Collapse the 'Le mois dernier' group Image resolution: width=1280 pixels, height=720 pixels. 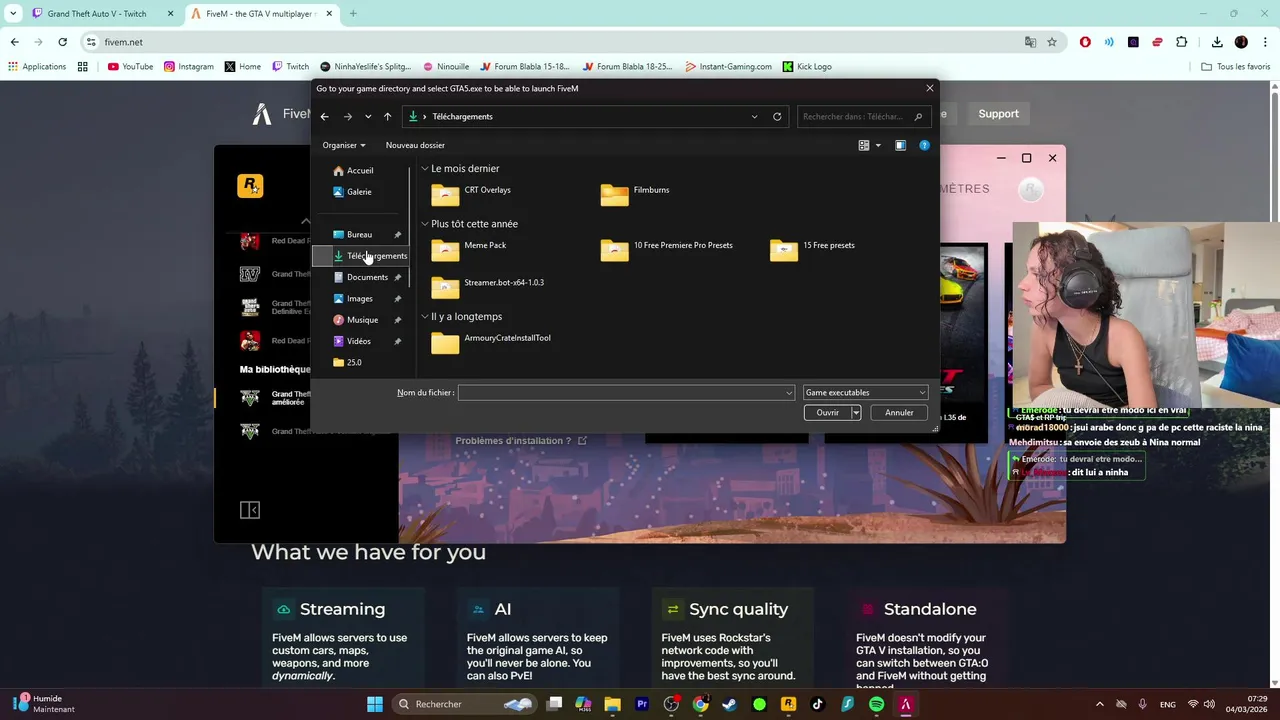425,169
